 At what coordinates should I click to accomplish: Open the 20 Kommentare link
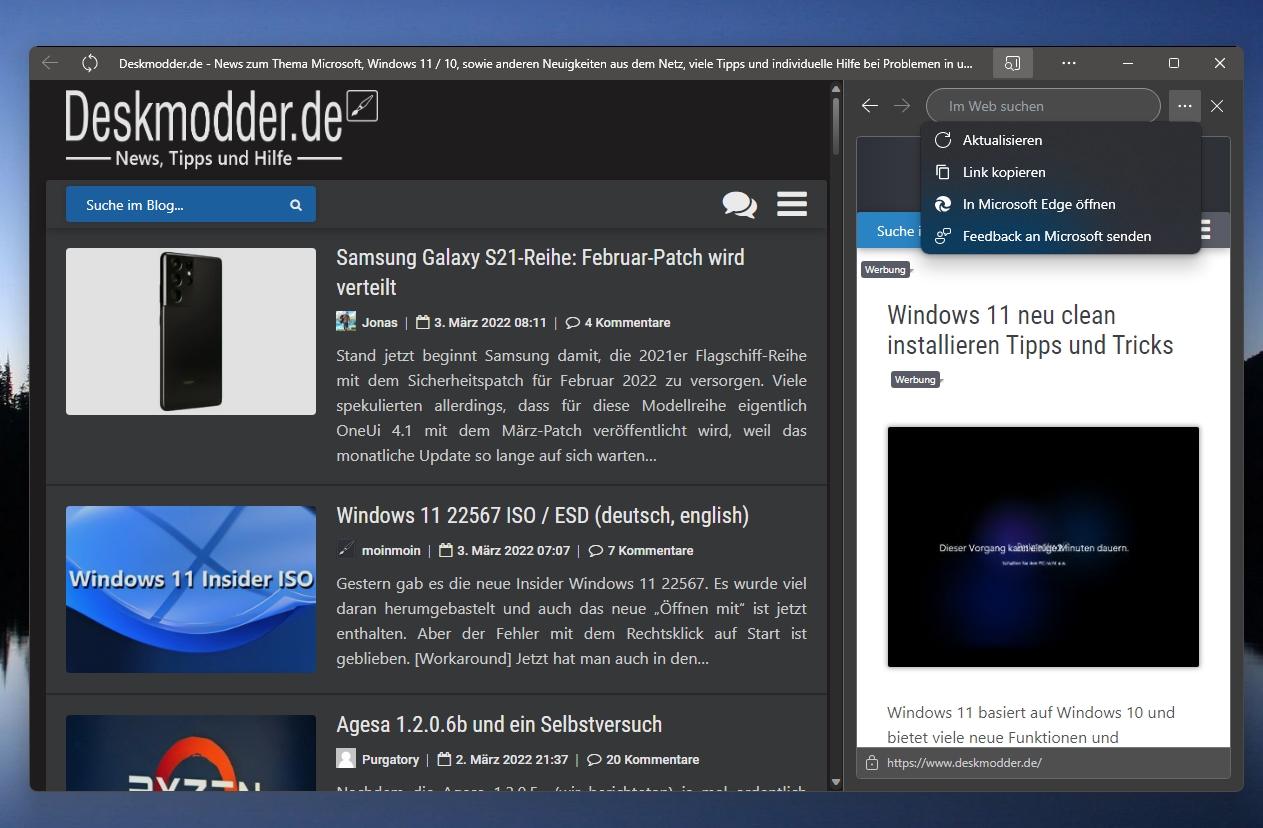coord(643,760)
